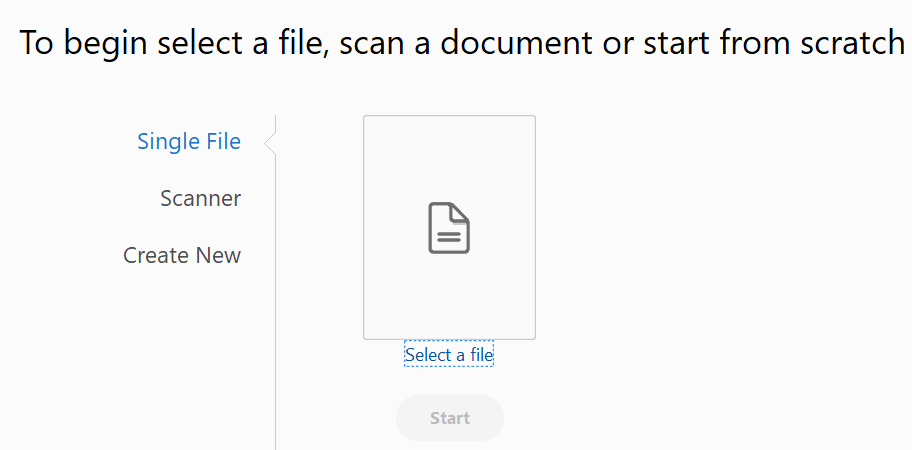Choose Scanner to scan a document
The image size is (912, 450).
tap(200, 199)
